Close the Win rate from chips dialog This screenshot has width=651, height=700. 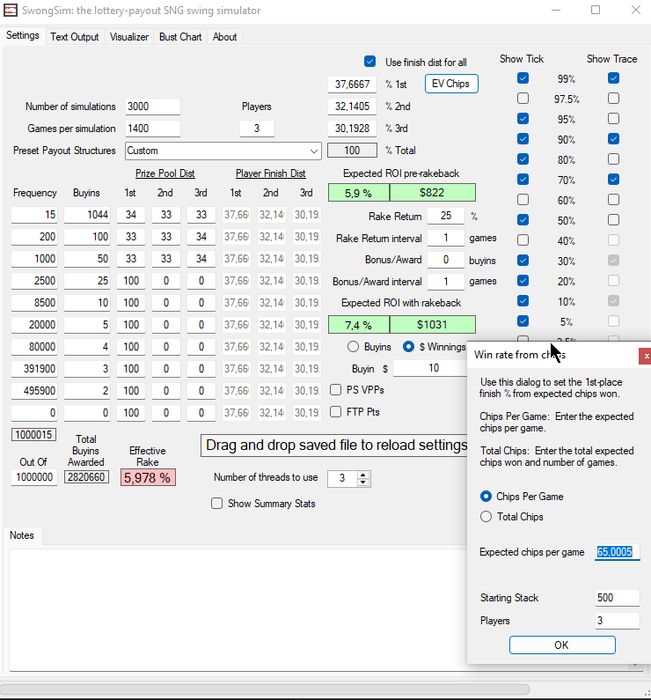click(645, 356)
